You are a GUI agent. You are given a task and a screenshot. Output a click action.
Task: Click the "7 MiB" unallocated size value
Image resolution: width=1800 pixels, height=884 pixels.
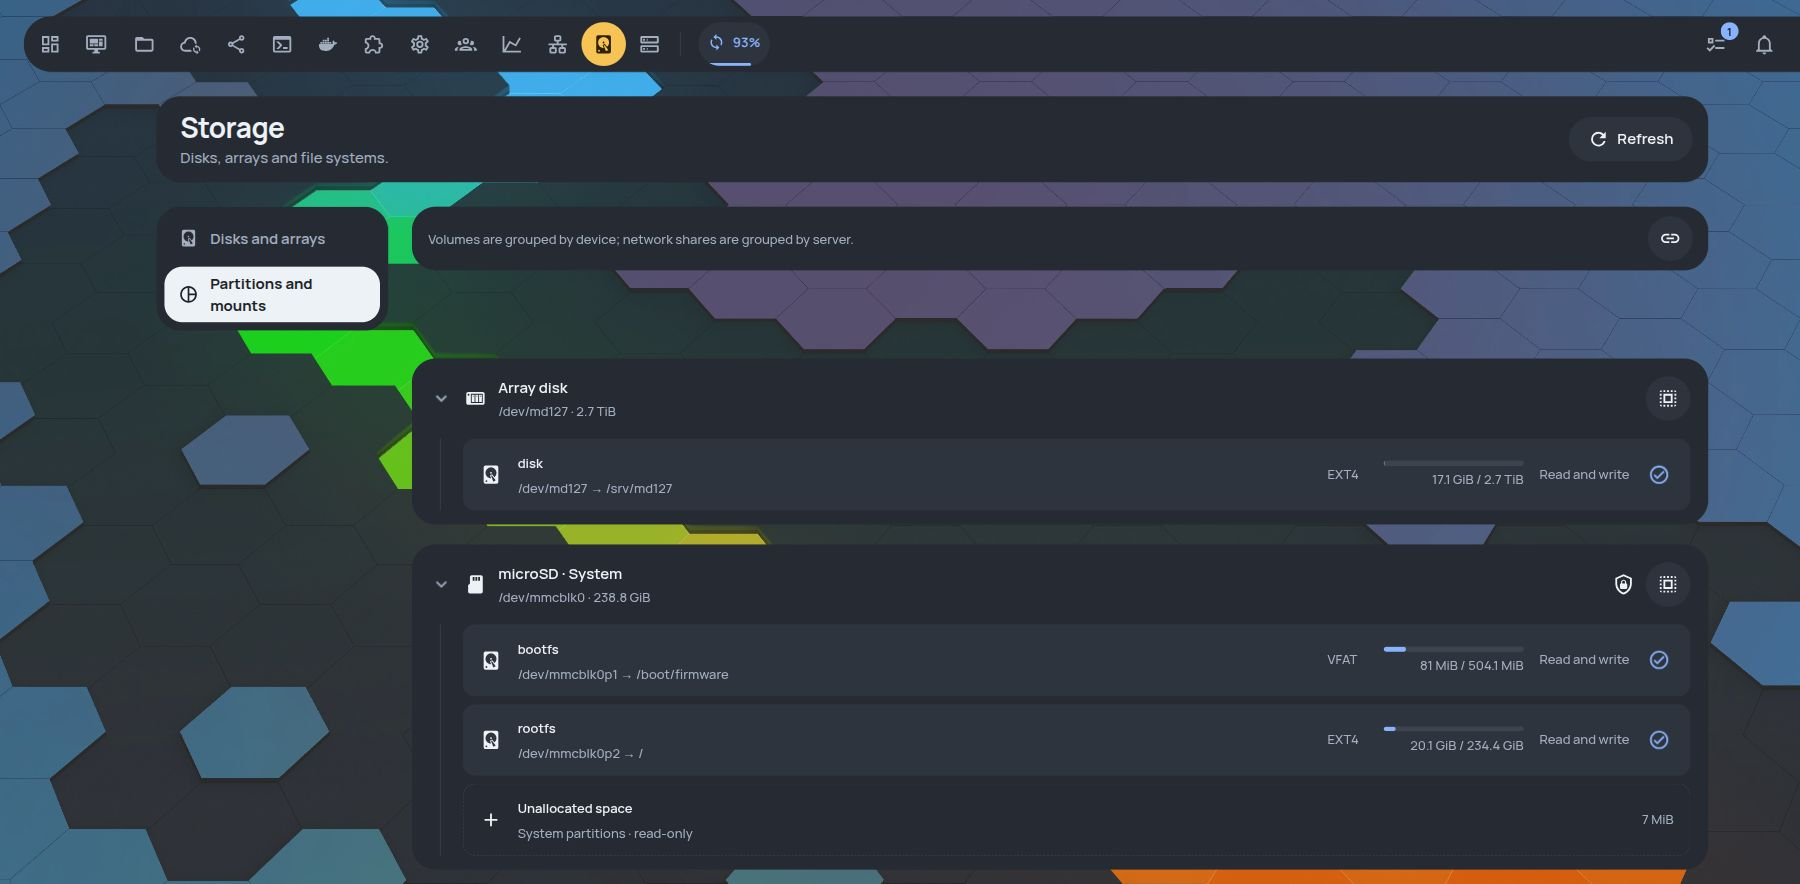click(1657, 820)
